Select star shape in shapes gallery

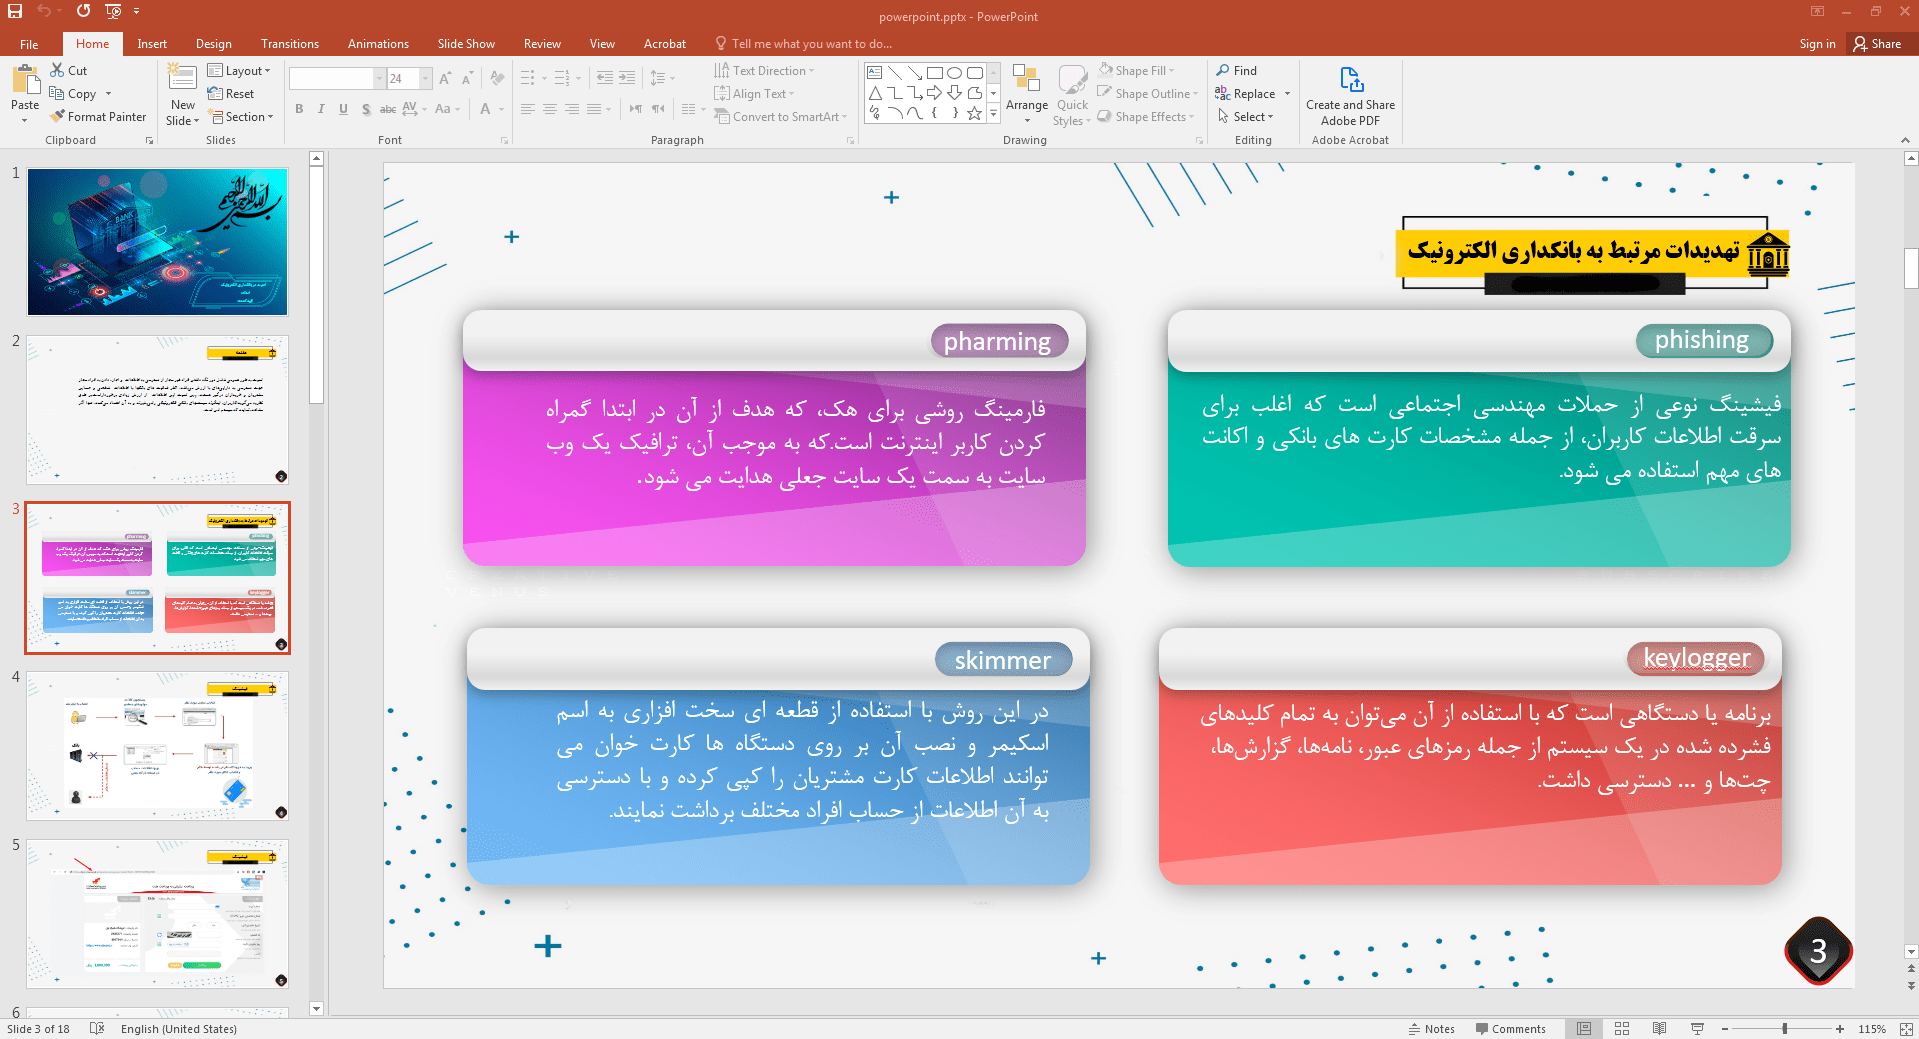(x=974, y=113)
